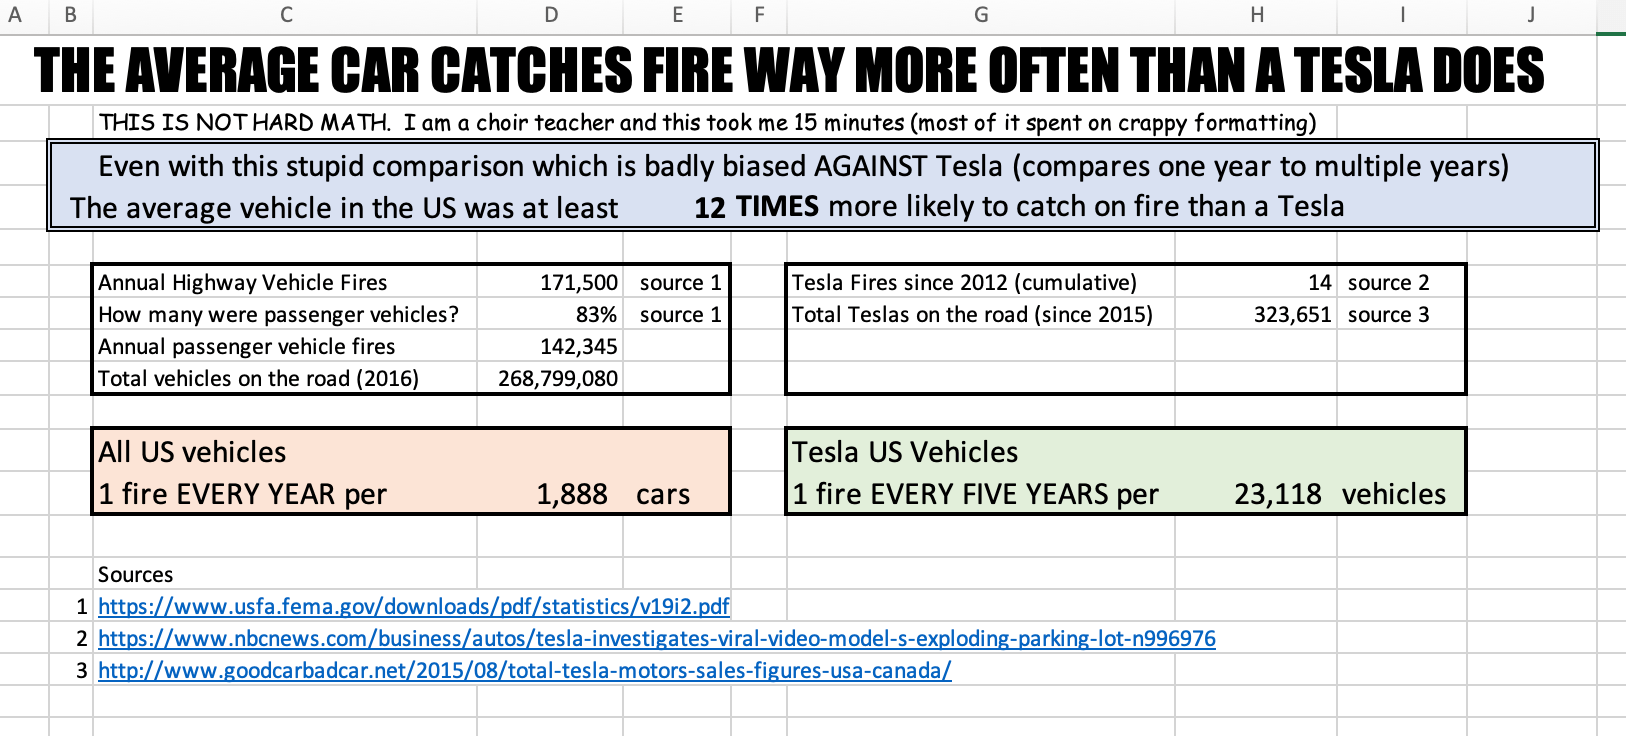The width and height of the screenshot is (1626, 736).
Task: Select the 1,888 cars cell
Action: [573, 493]
